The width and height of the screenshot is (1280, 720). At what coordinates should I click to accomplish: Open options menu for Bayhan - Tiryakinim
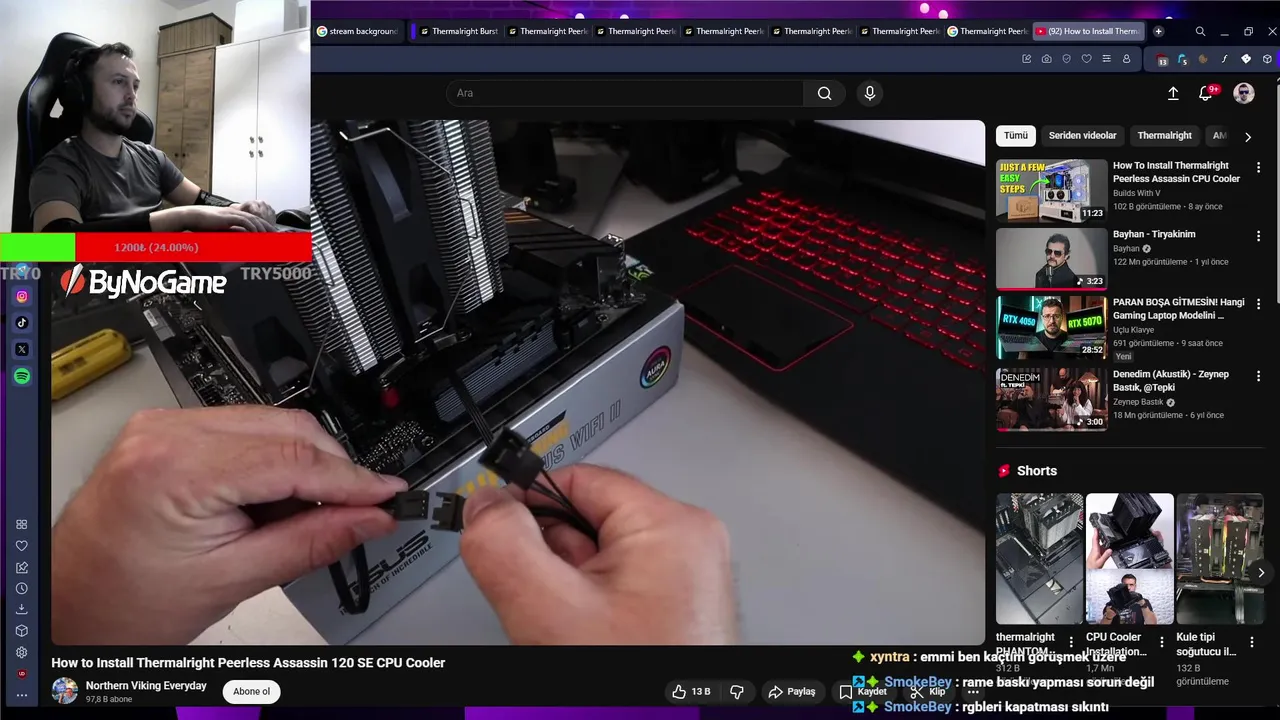(x=1258, y=237)
